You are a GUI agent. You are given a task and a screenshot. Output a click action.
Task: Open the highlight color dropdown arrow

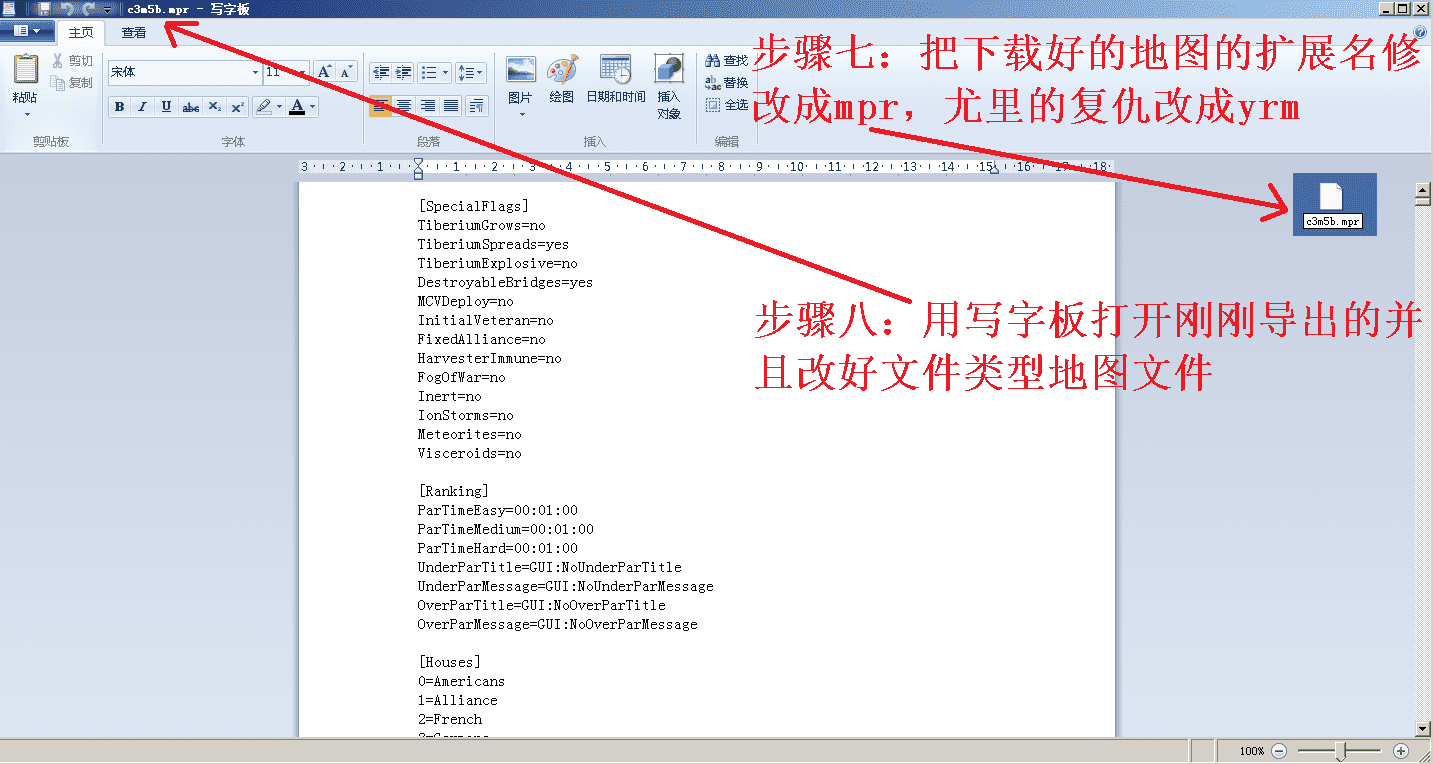(279, 106)
